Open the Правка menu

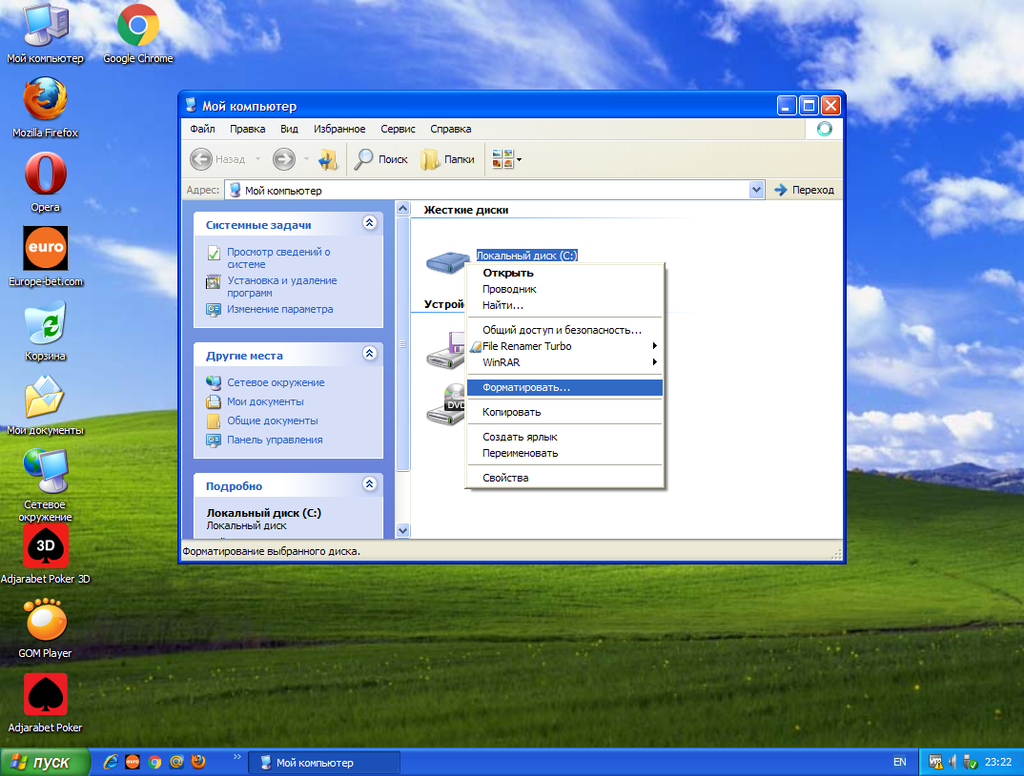click(x=248, y=129)
